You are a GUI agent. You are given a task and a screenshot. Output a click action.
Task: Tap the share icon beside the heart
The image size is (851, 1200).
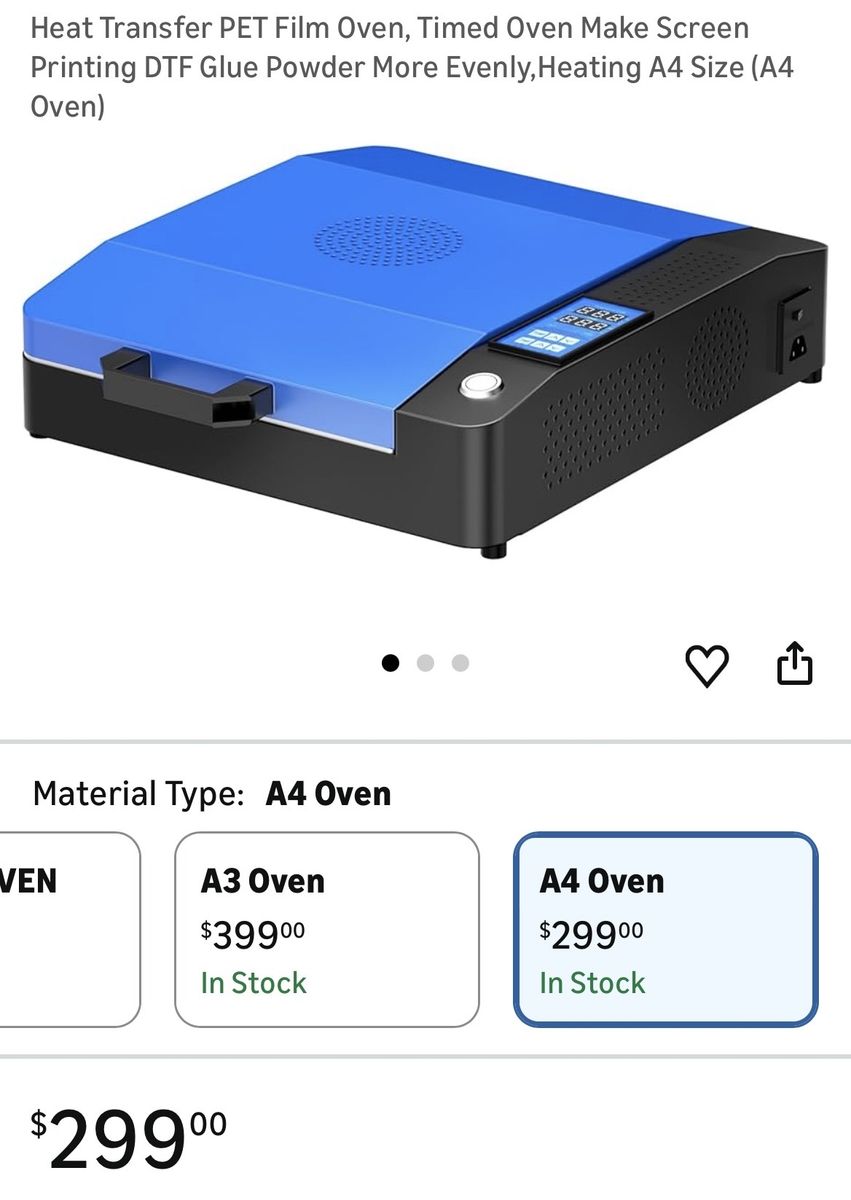tap(795, 664)
